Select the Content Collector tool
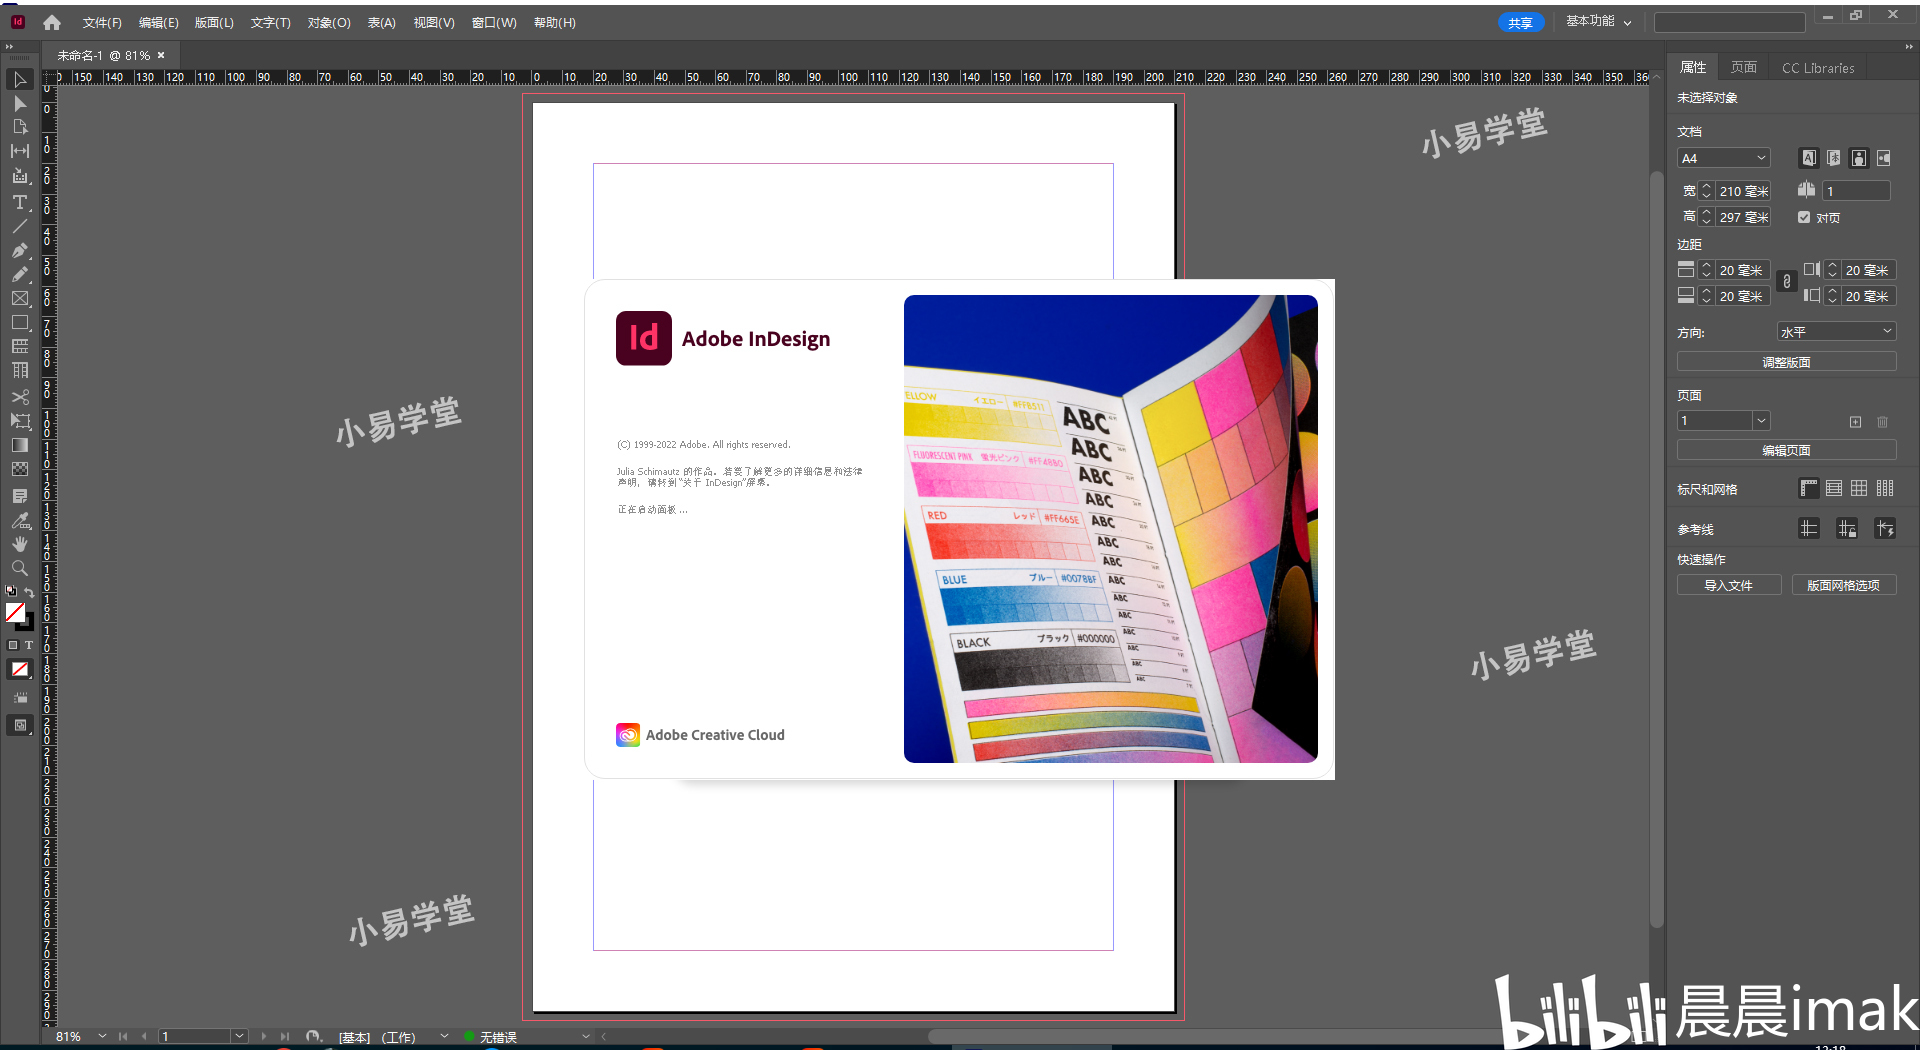This screenshot has height=1050, width=1920. pyautogui.click(x=19, y=176)
